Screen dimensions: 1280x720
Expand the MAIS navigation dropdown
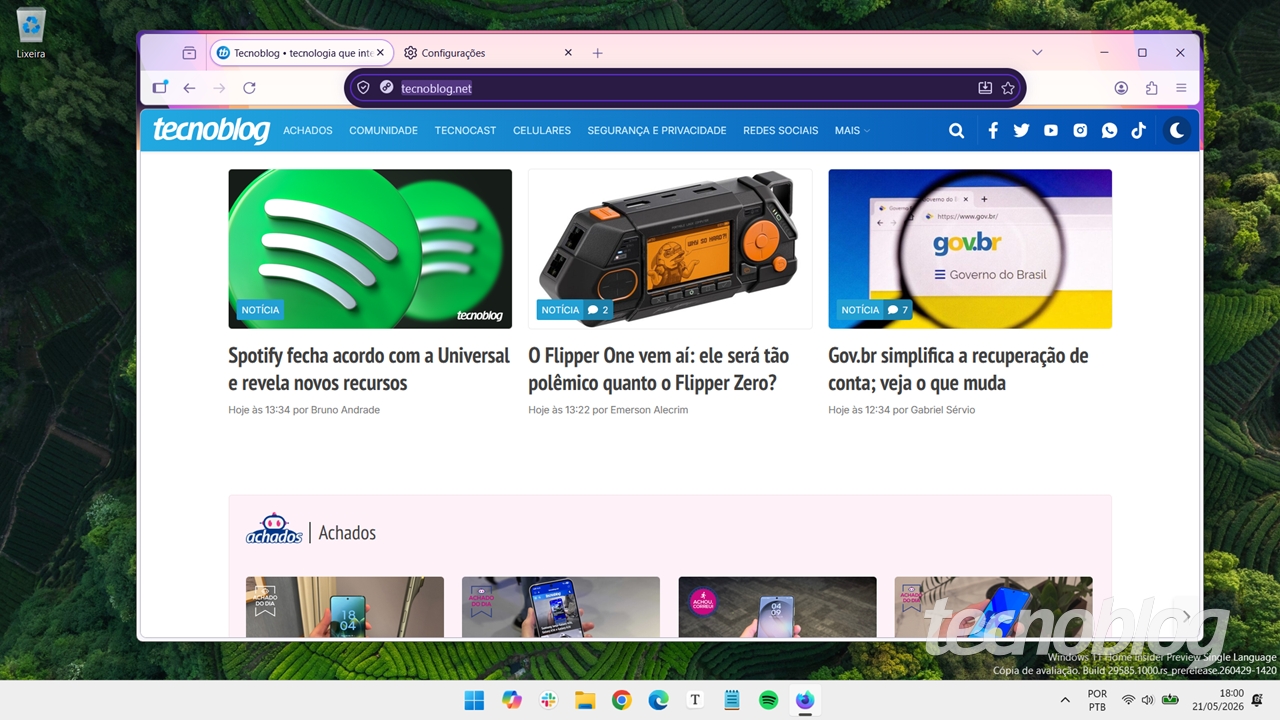coord(852,130)
